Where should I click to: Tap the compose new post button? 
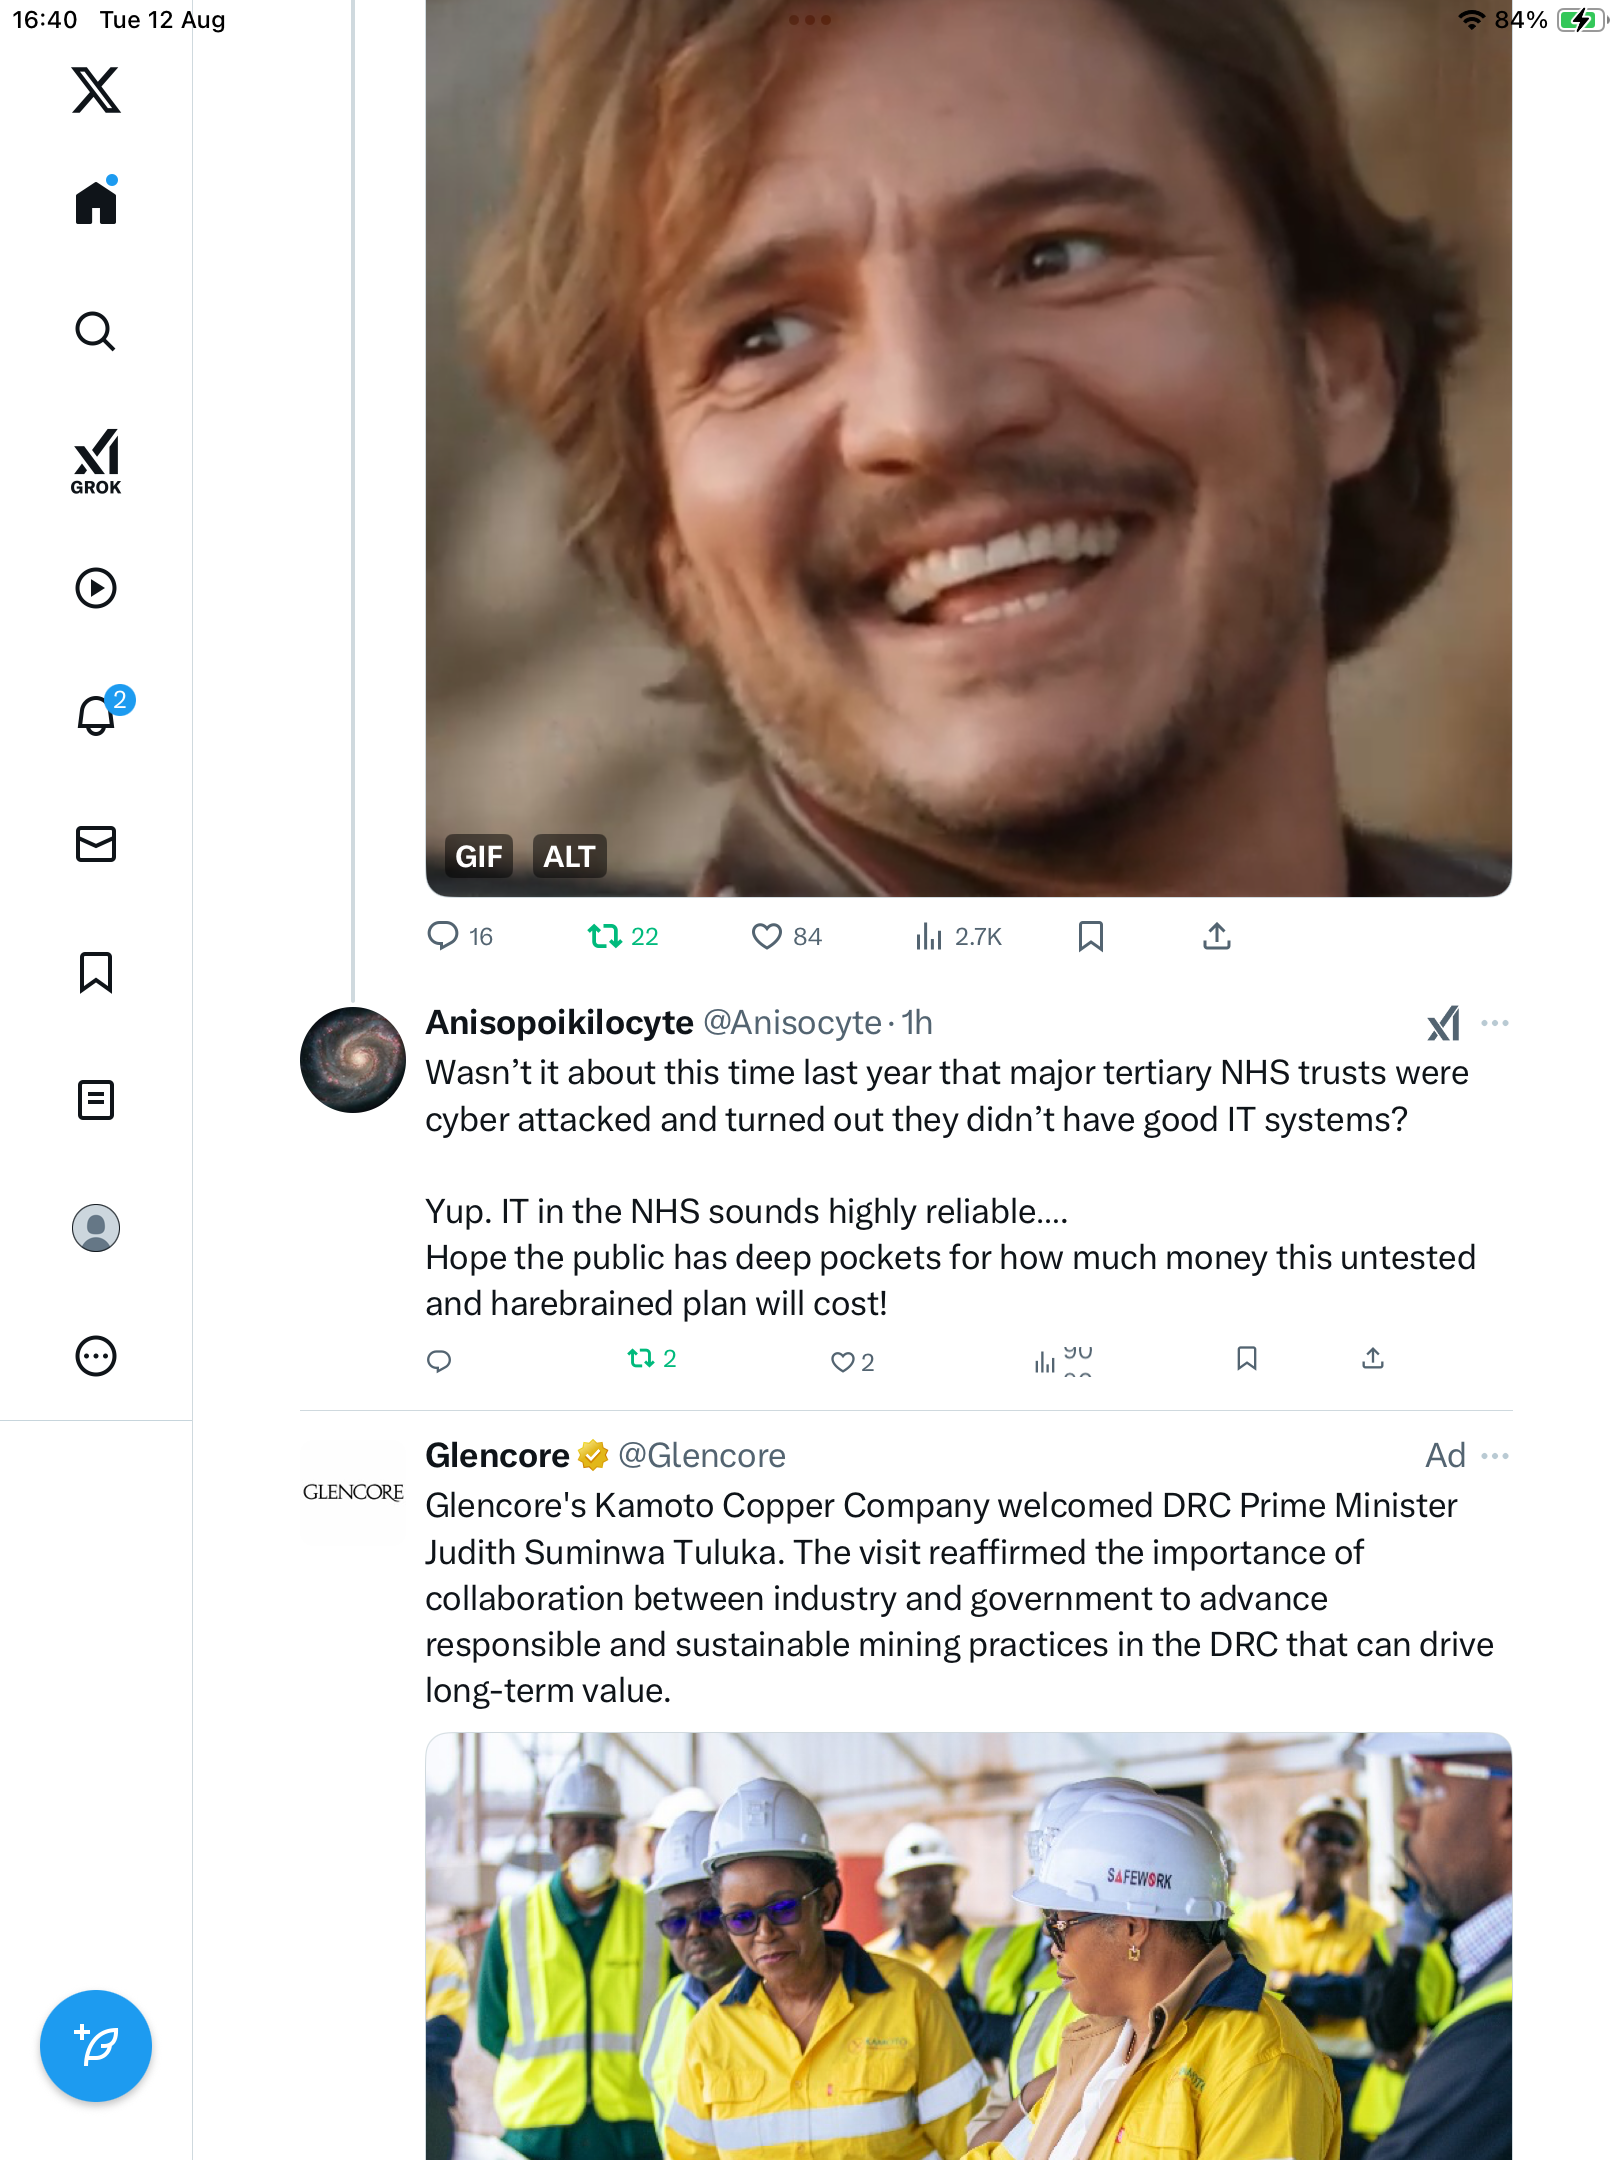click(x=96, y=2046)
